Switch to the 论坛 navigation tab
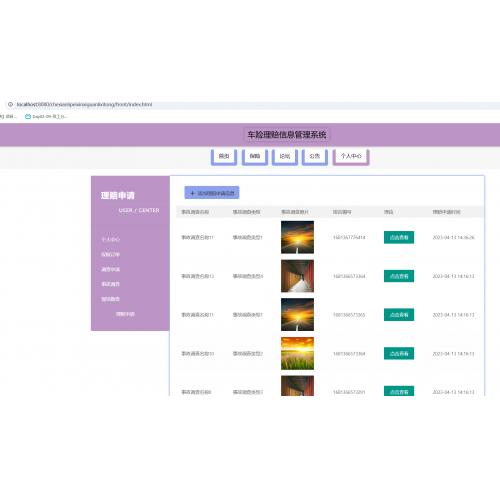Screen dimensions: 500x500 285,156
